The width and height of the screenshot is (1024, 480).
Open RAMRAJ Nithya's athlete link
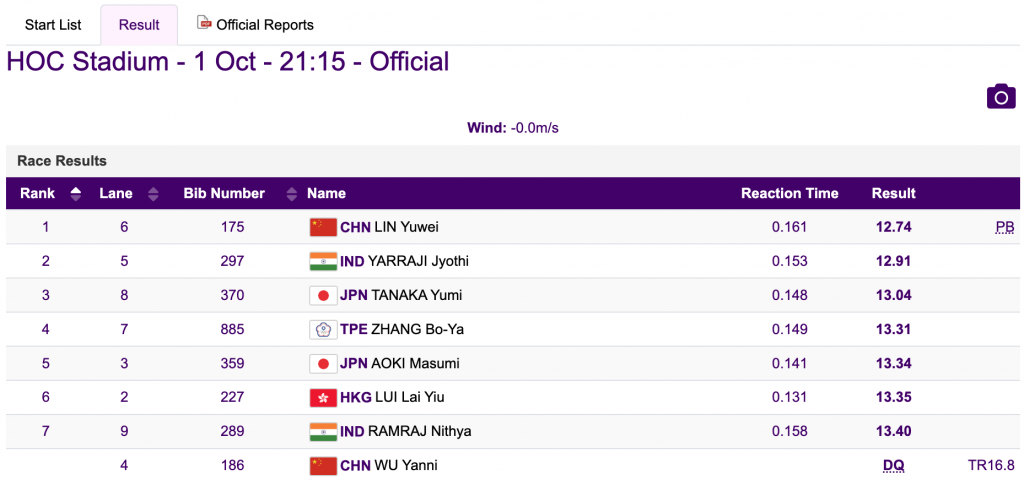tap(420, 431)
